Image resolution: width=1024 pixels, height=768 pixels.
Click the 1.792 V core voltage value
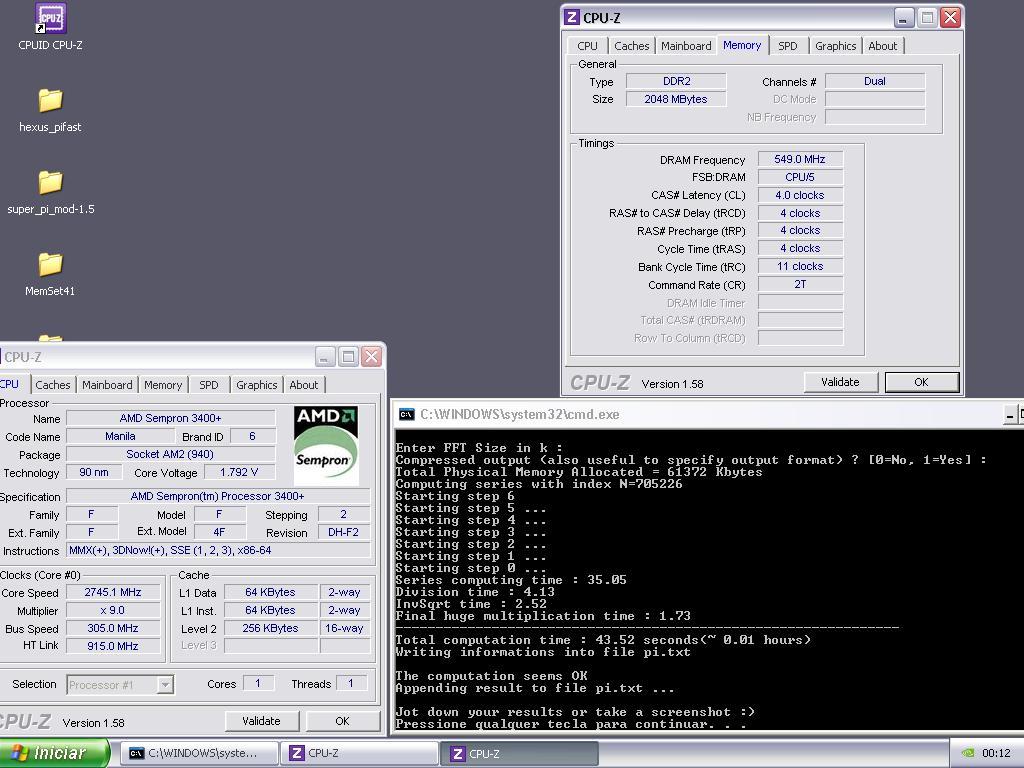239,472
